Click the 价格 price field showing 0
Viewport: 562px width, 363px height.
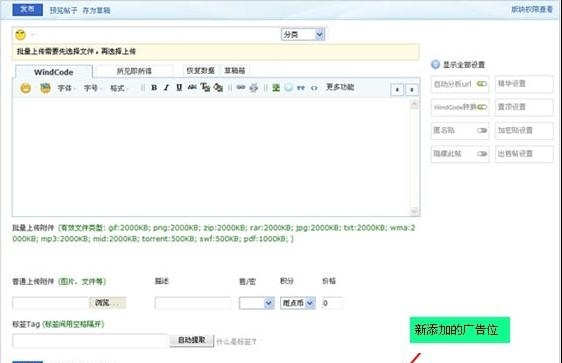pos(332,303)
